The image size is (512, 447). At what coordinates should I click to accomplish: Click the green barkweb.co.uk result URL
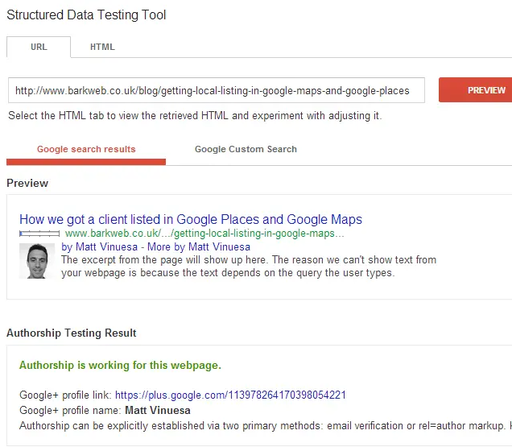(x=204, y=233)
